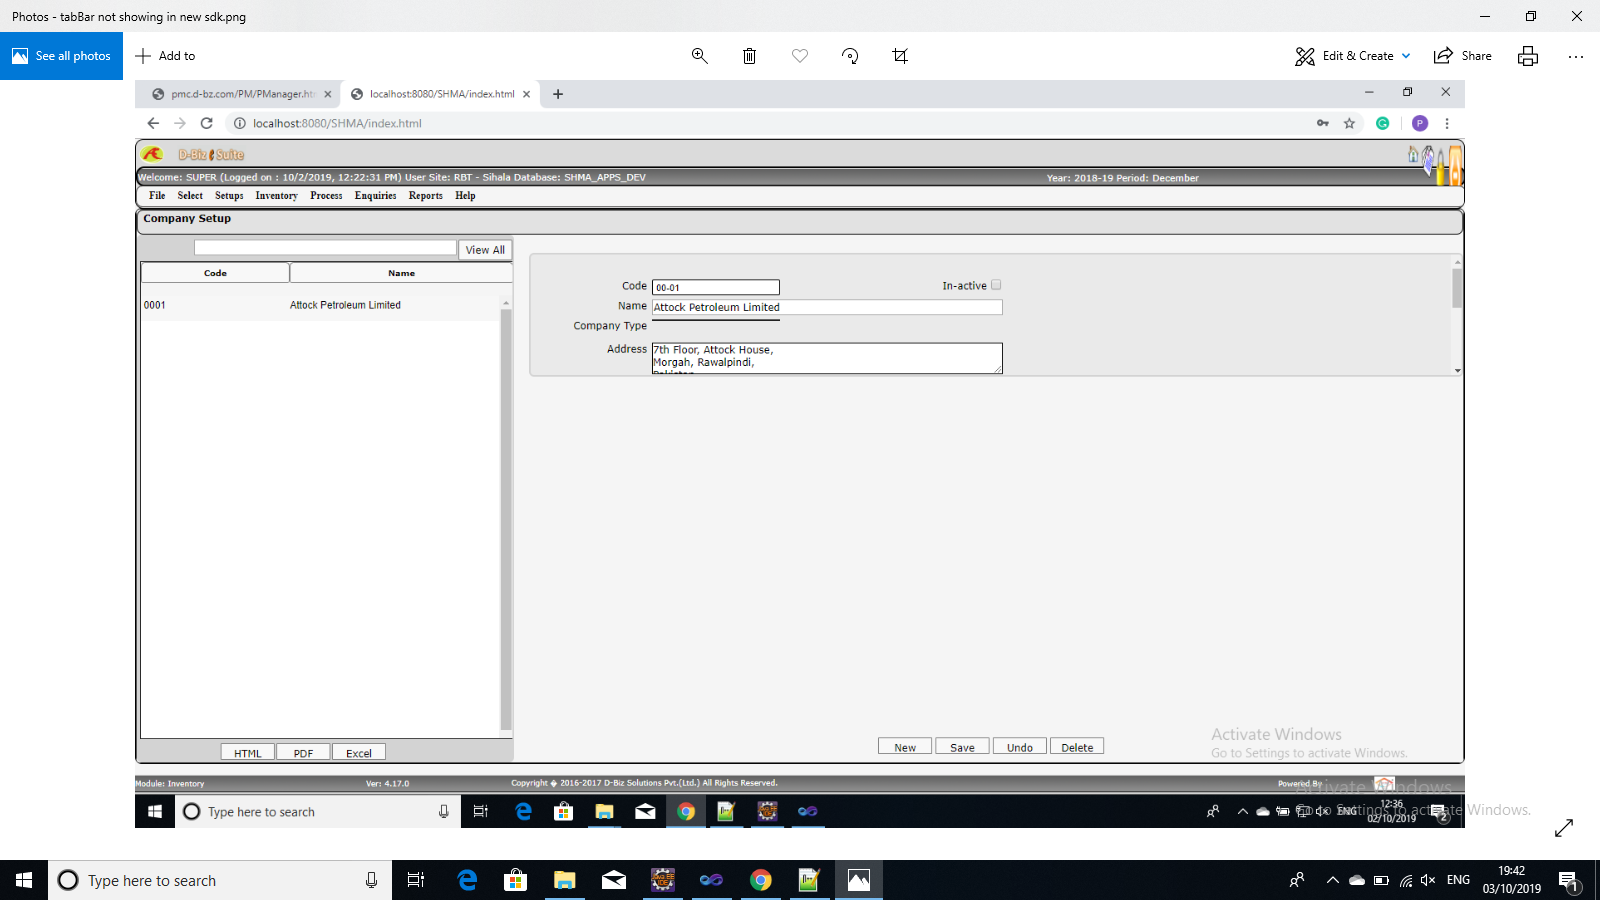
Task: Open the Inventory menu
Action: pos(276,195)
